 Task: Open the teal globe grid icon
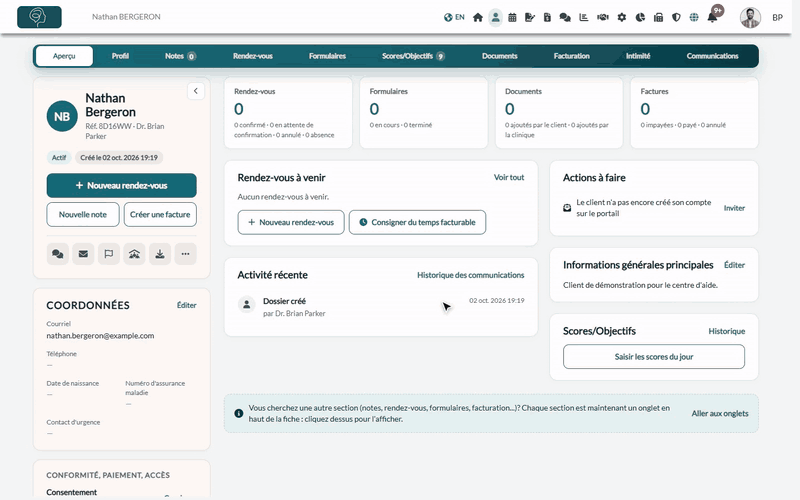tap(694, 17)
